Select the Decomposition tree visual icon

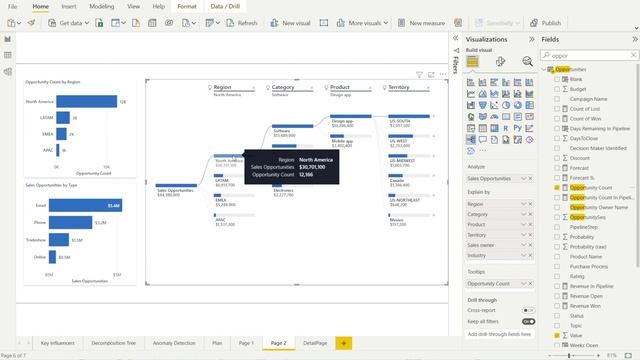tap(471, 140)
